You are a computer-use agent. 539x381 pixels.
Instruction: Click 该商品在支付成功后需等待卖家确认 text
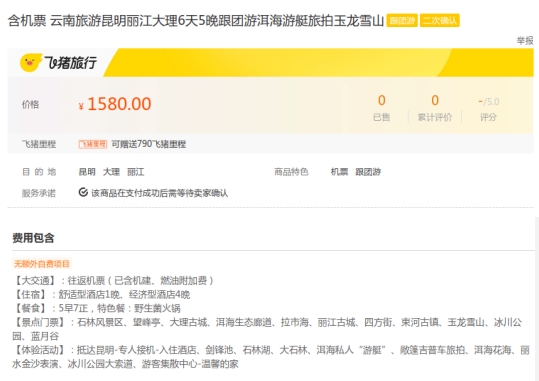[160, 193]
